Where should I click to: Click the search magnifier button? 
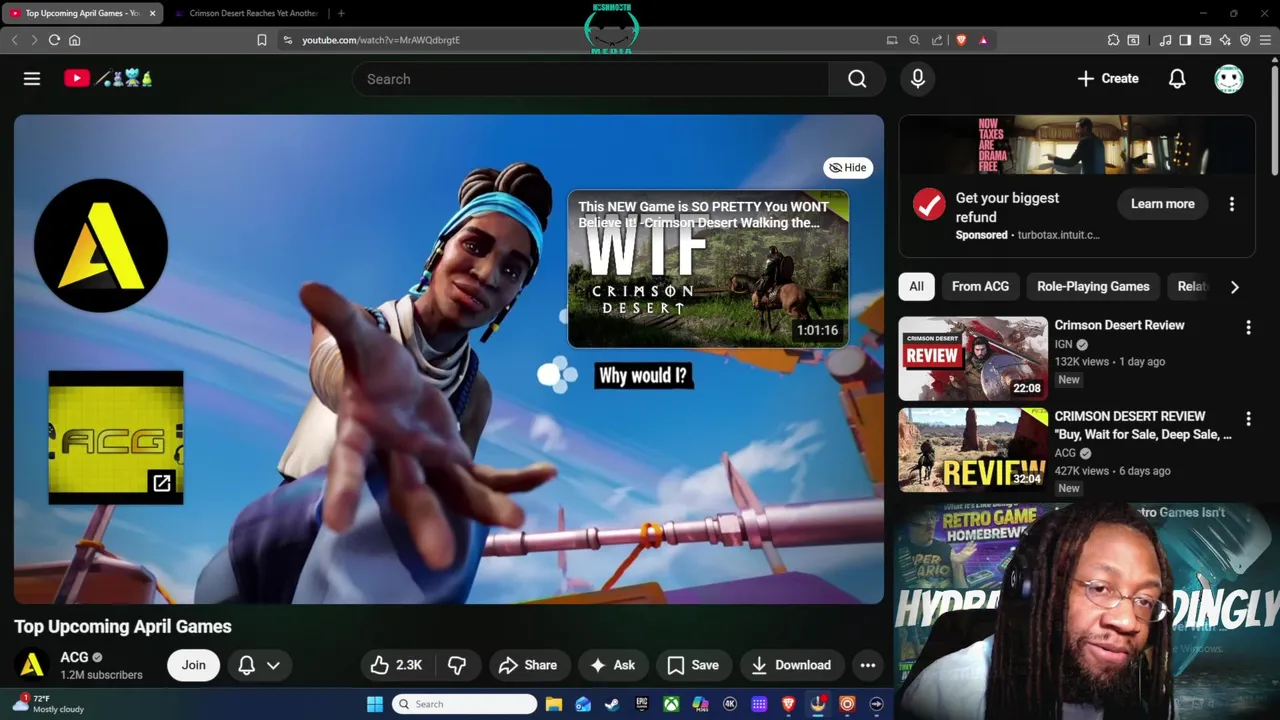(857, 79)
